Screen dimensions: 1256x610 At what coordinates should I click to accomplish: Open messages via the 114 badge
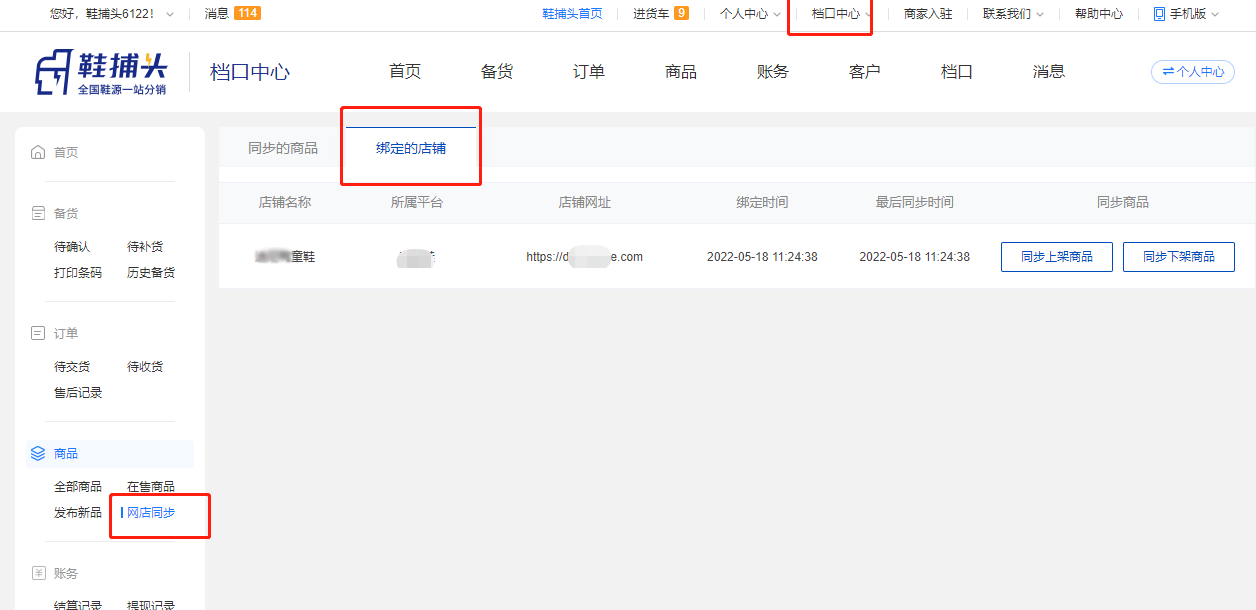pos(246,14)
